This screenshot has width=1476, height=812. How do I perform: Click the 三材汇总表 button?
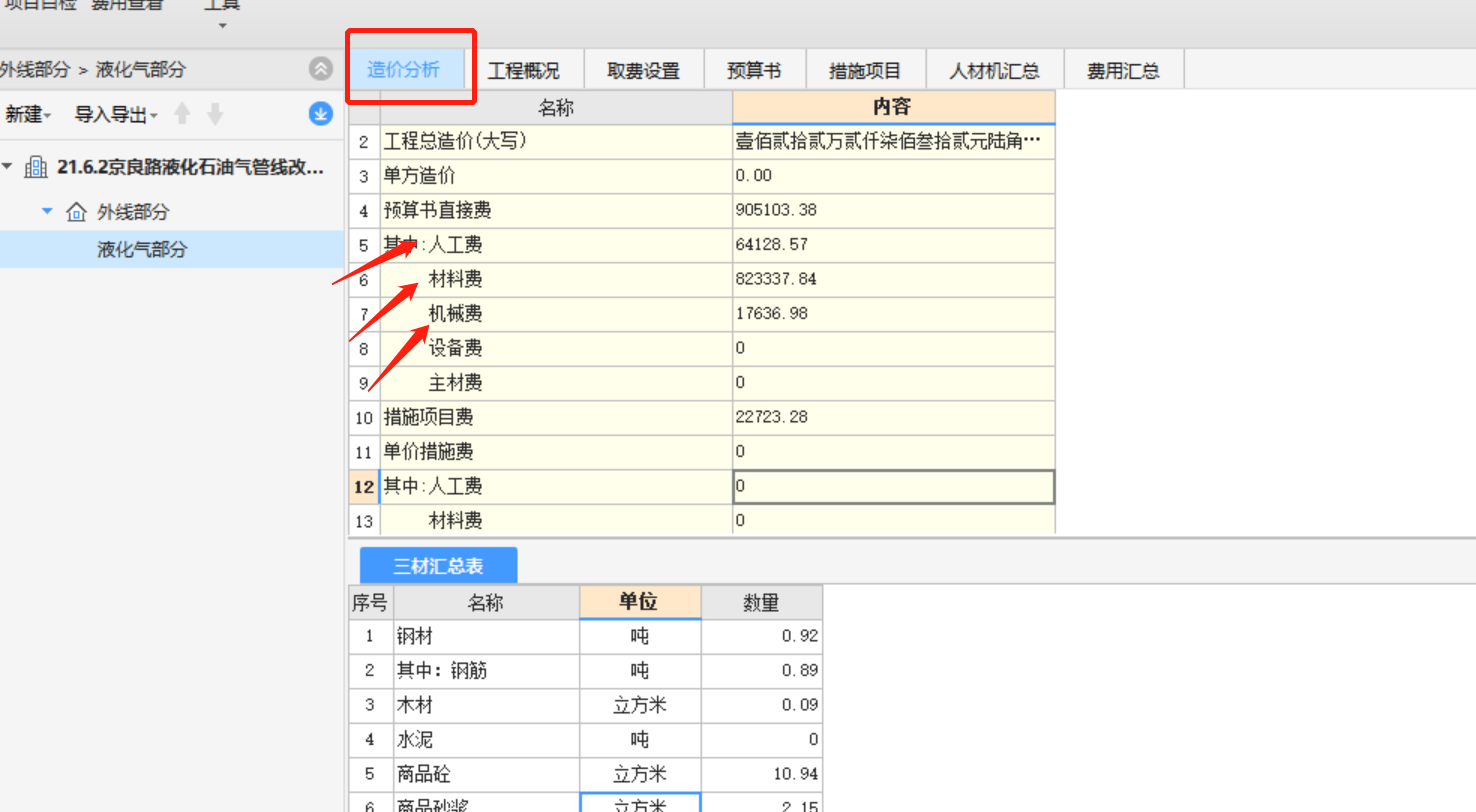438,565
